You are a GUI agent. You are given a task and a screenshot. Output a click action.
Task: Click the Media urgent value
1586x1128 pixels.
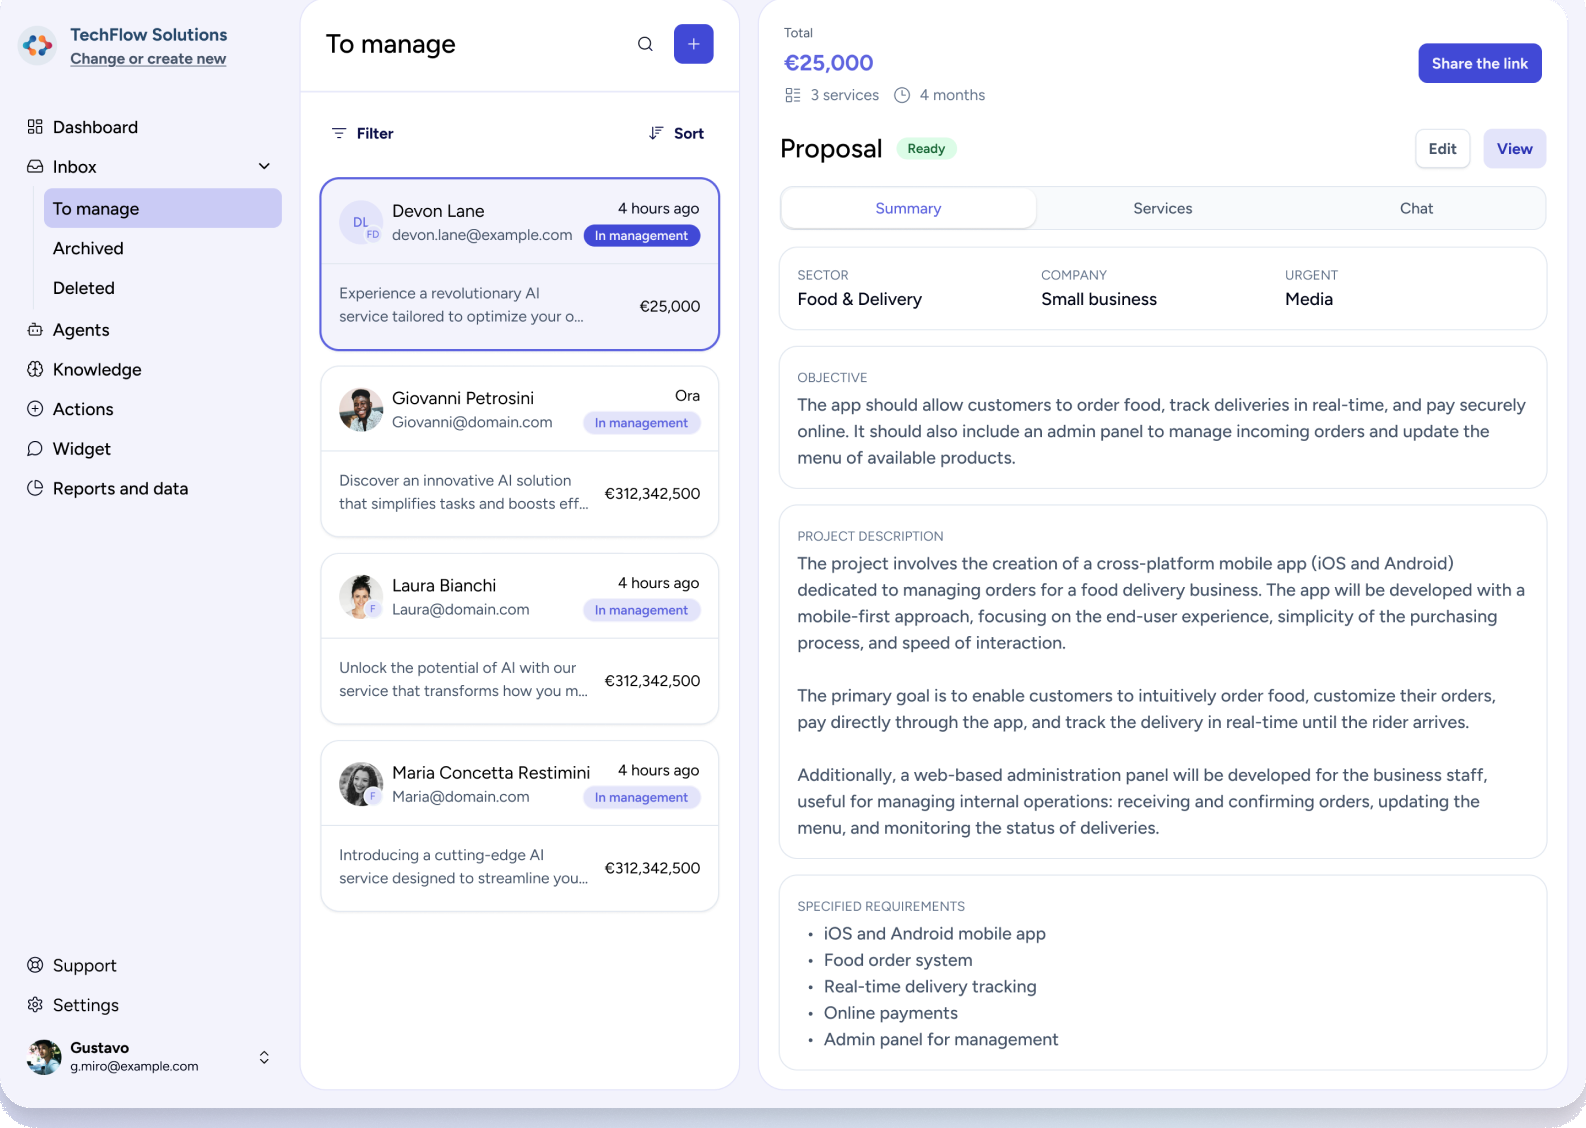point(1308,299)
